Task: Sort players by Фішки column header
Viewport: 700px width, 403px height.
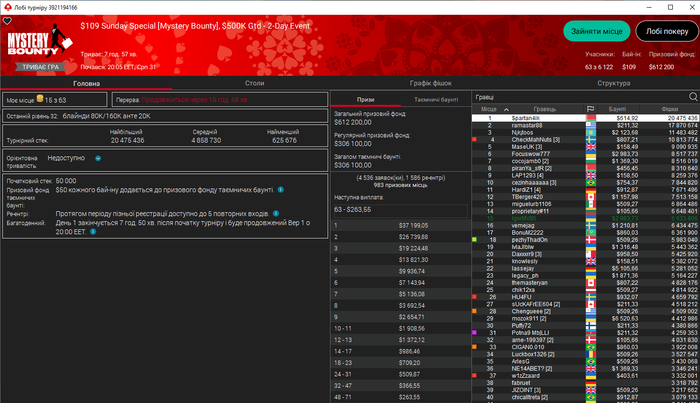Action: tap(670, 109)
